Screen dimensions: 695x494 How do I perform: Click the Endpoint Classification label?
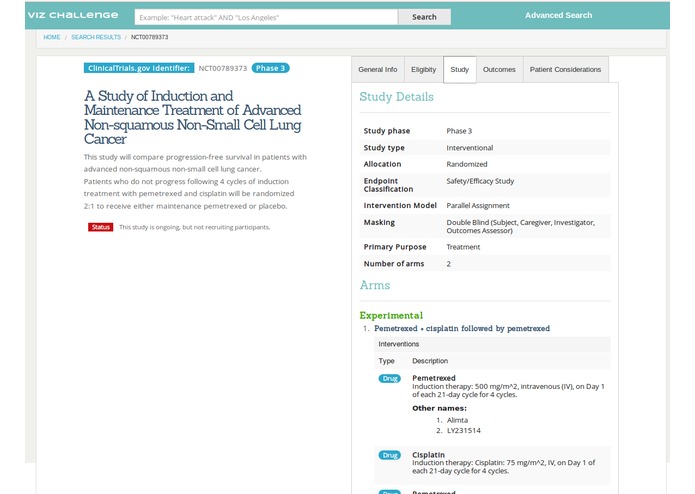388,185
